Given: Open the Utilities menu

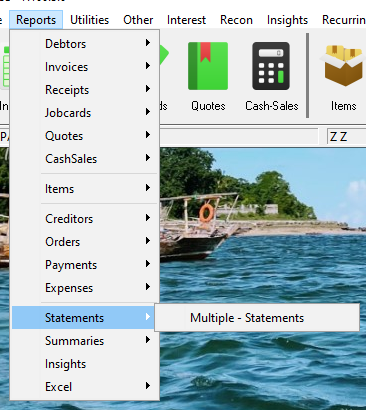Looking at the screenshot, I should [89, 20].
